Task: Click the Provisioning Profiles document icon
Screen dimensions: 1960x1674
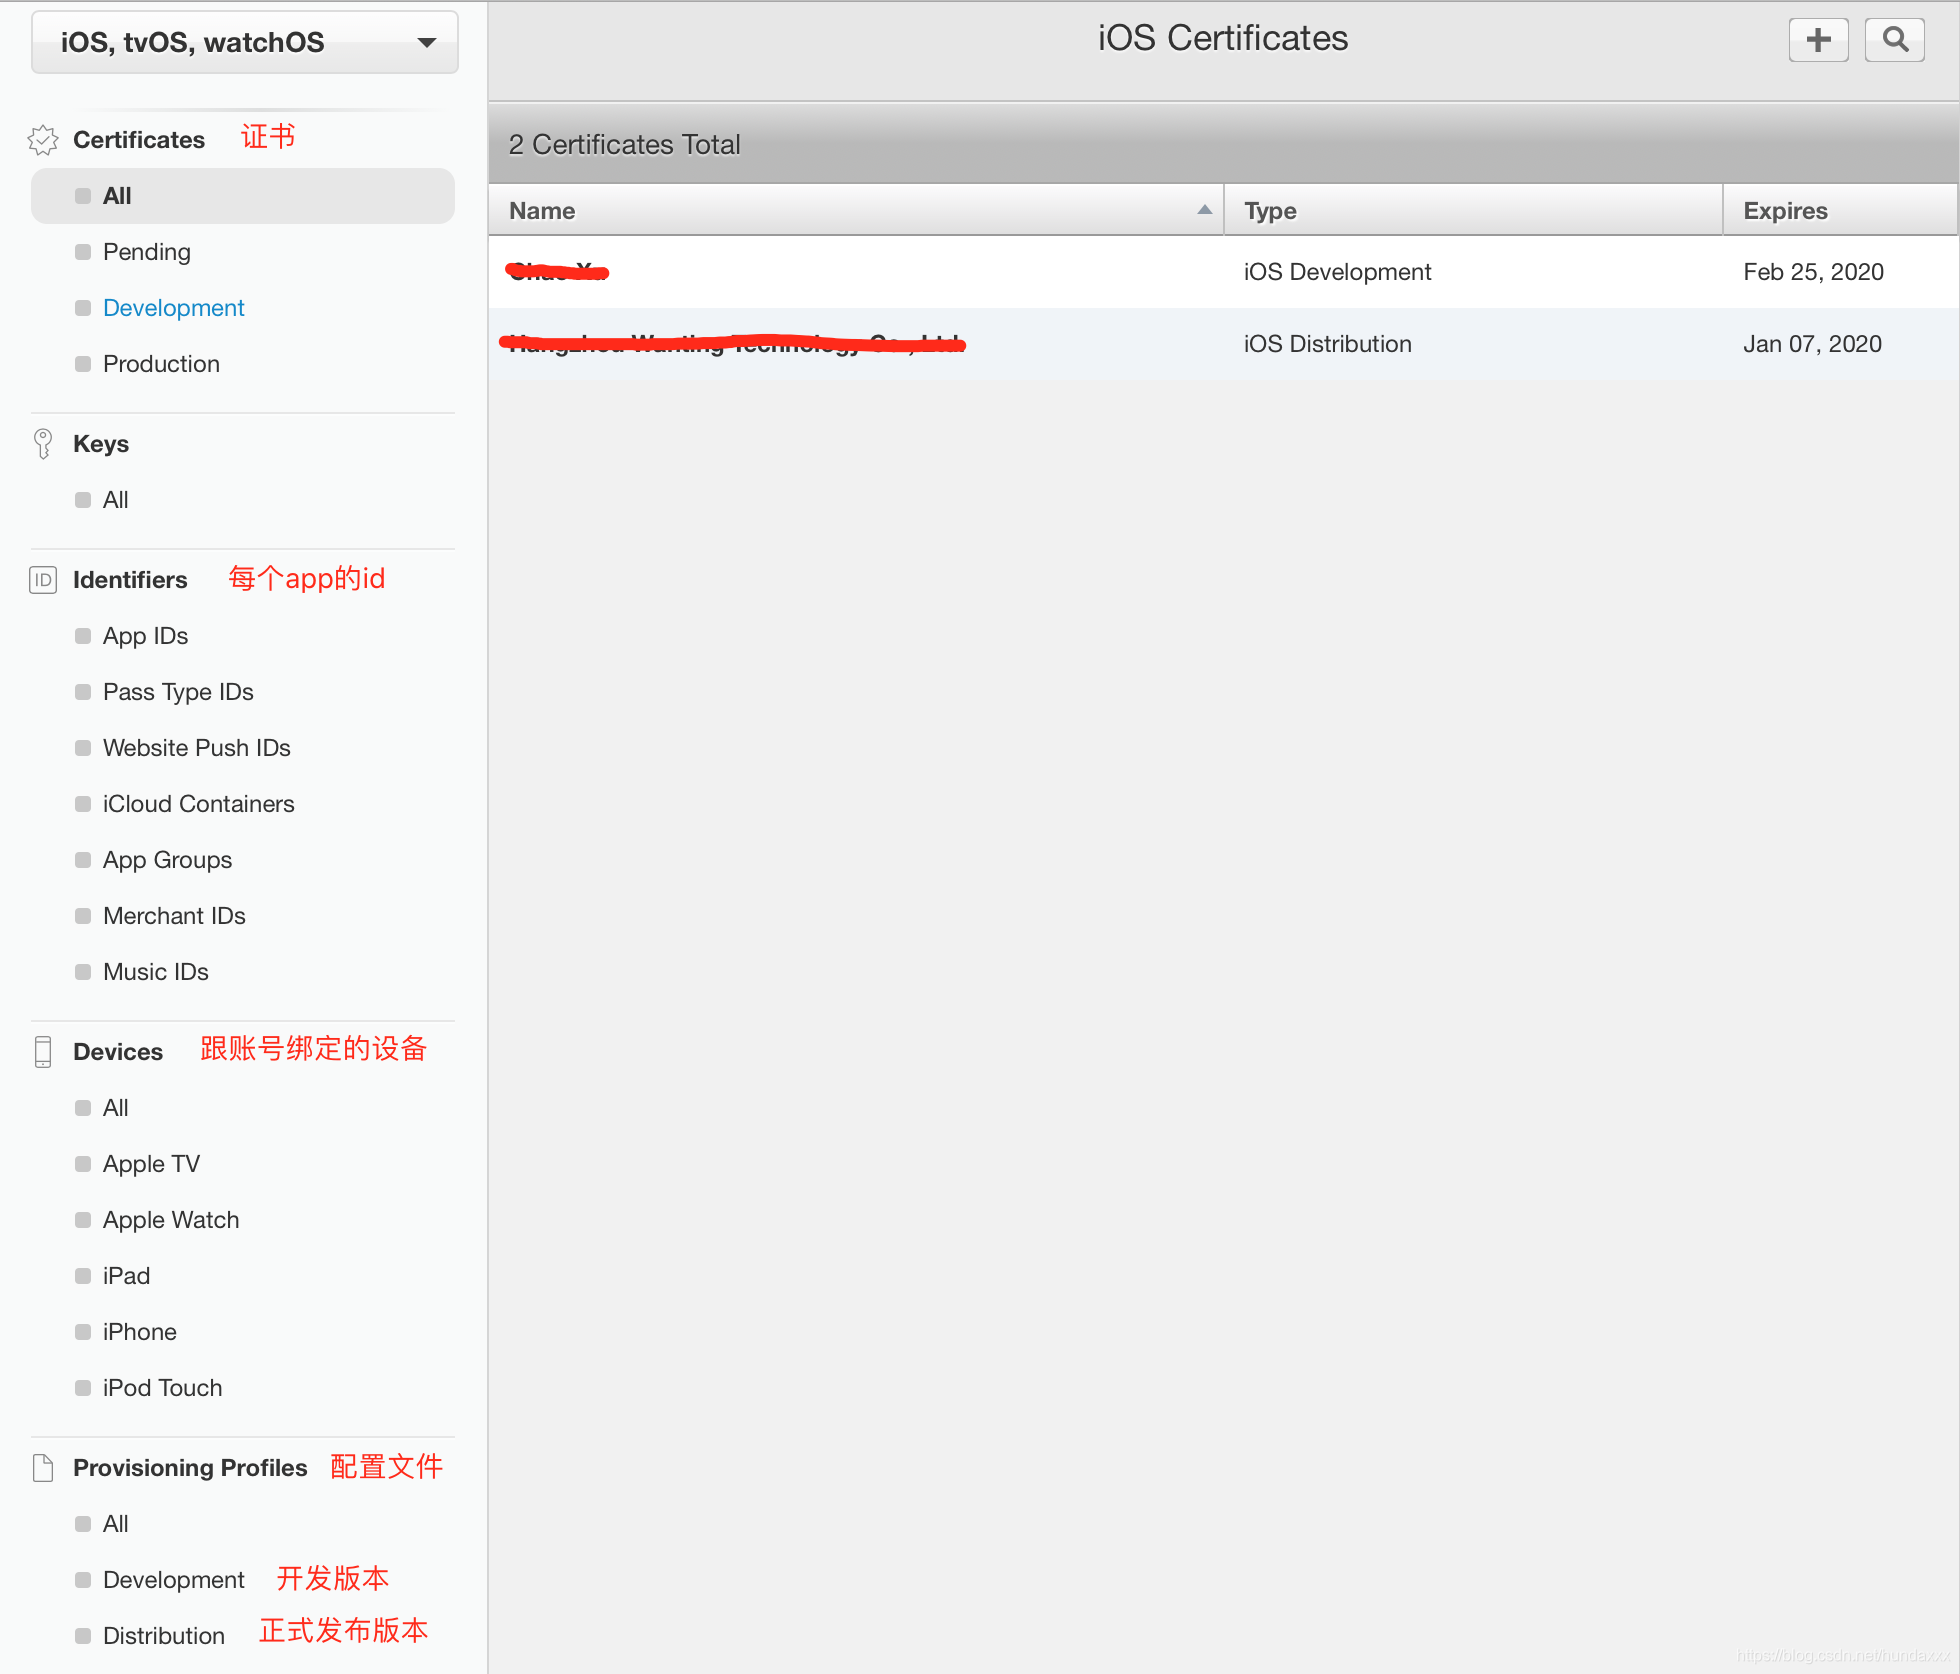Action: 43,1468
